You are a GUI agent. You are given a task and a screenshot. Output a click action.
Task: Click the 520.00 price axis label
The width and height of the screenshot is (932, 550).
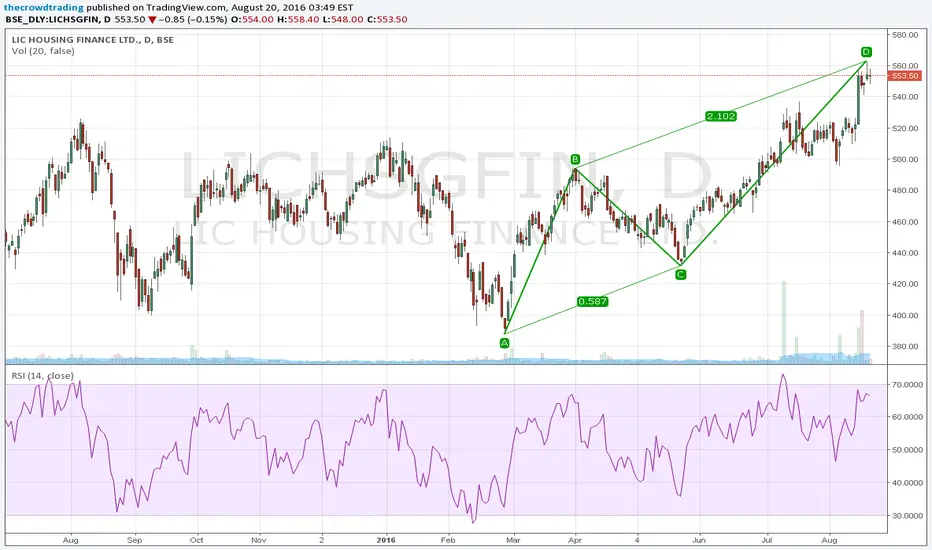[x=905, y=128]
